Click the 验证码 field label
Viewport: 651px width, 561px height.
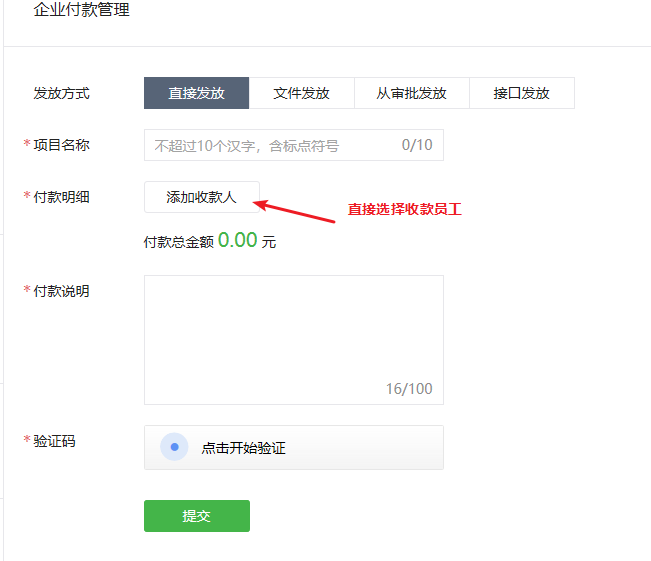click(54, 441)
